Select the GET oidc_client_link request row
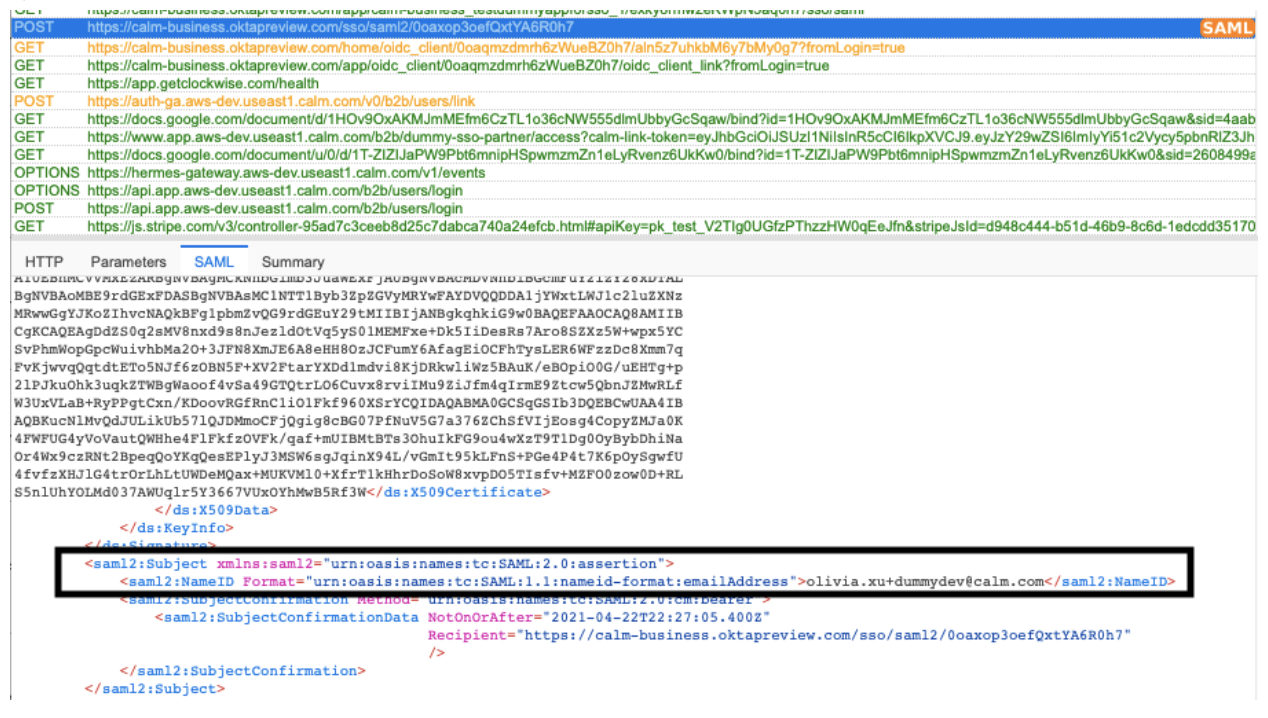Image resolution: width=1268 pixels, height=718 pixels. [457, 65]
